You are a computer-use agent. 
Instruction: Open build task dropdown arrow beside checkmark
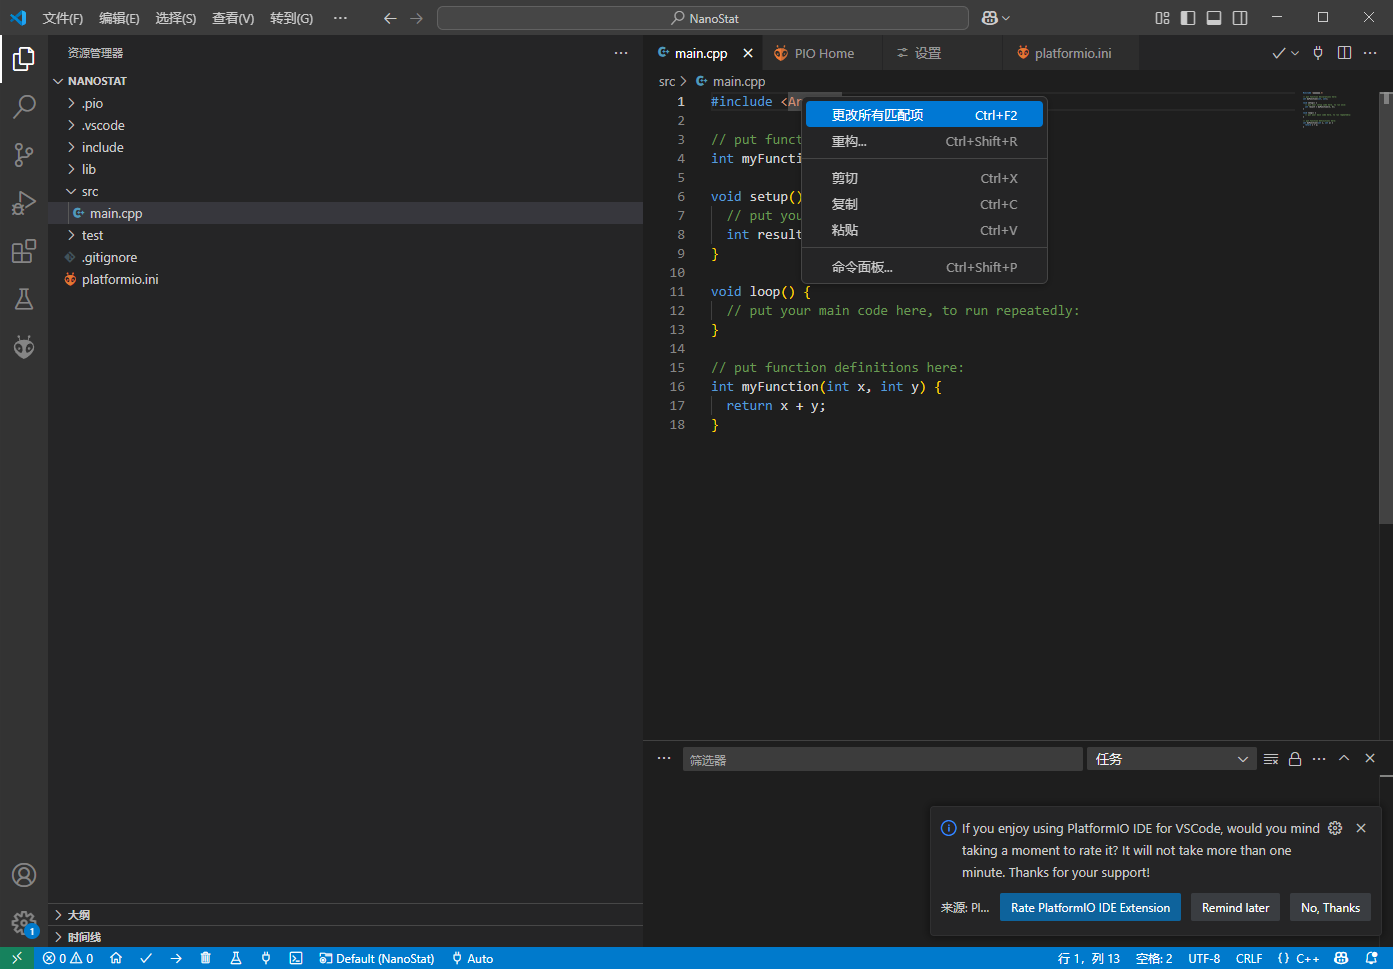click(1295, 53)
